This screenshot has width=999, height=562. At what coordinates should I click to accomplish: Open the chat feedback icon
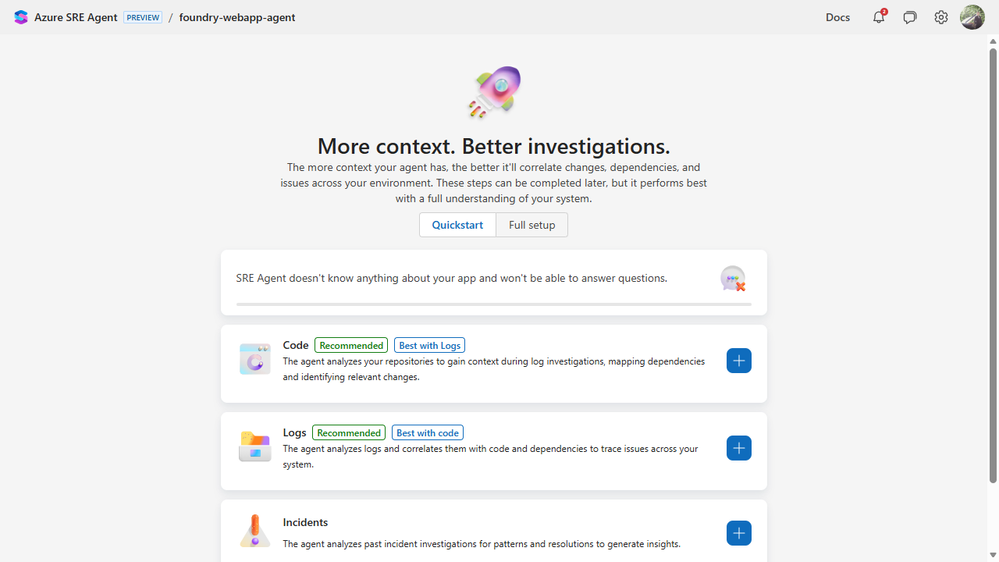coord(910,17)
